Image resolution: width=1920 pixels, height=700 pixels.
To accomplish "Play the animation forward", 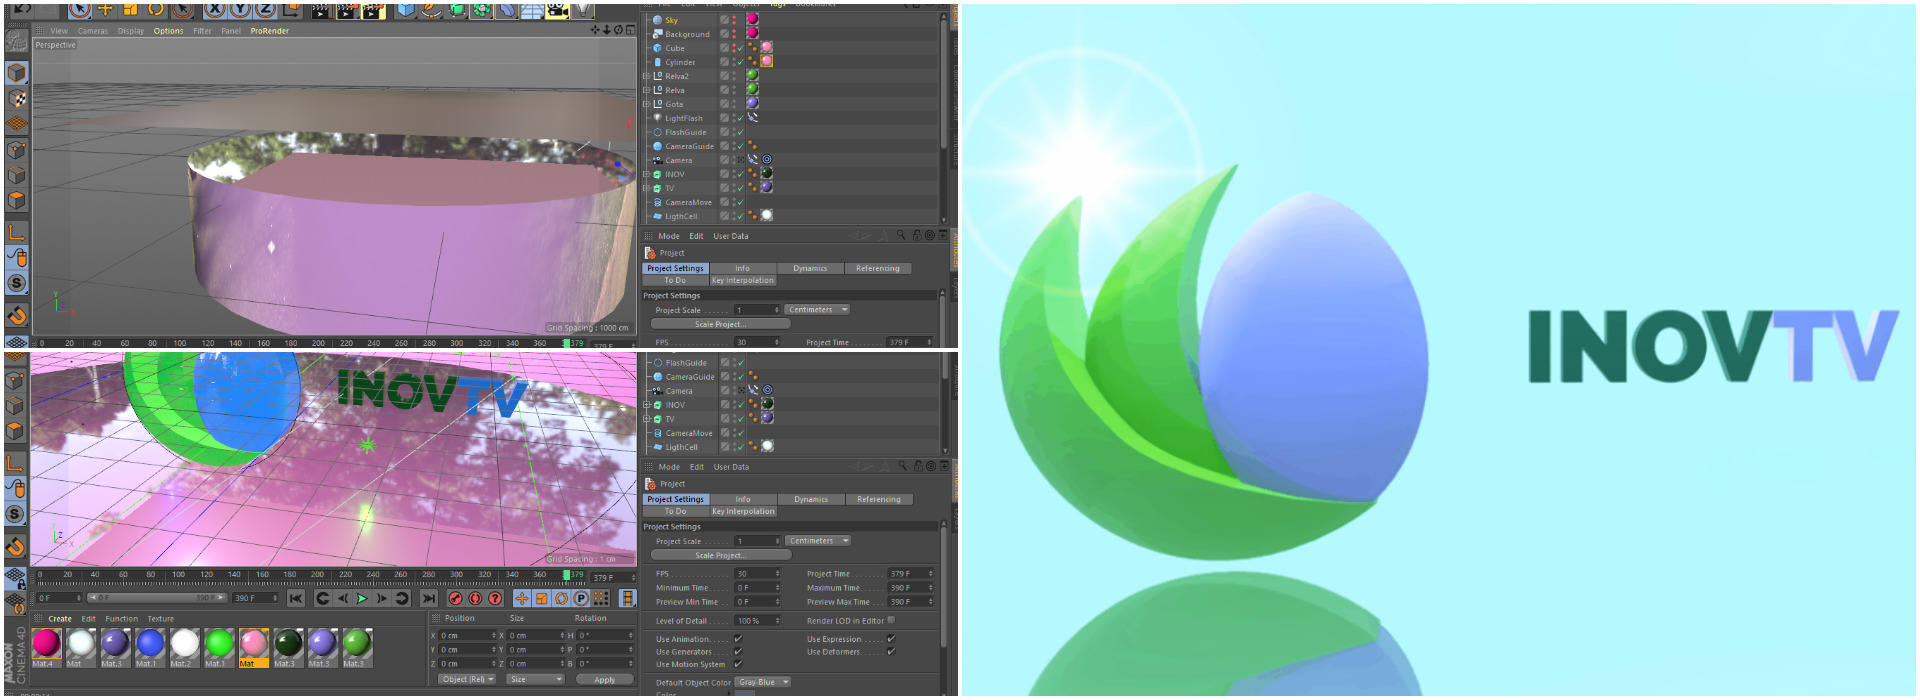I will (362, 598).
